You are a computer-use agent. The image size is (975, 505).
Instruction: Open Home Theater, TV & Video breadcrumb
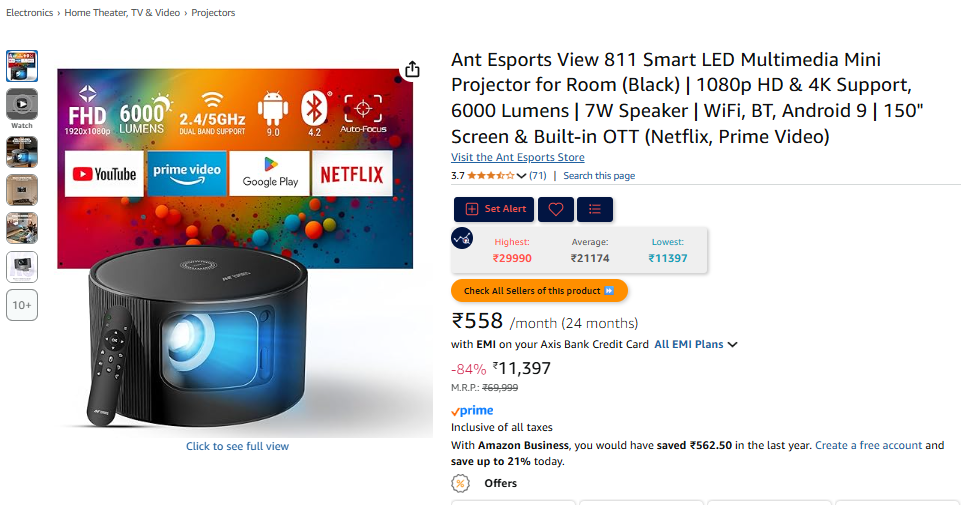pos(123,13)
